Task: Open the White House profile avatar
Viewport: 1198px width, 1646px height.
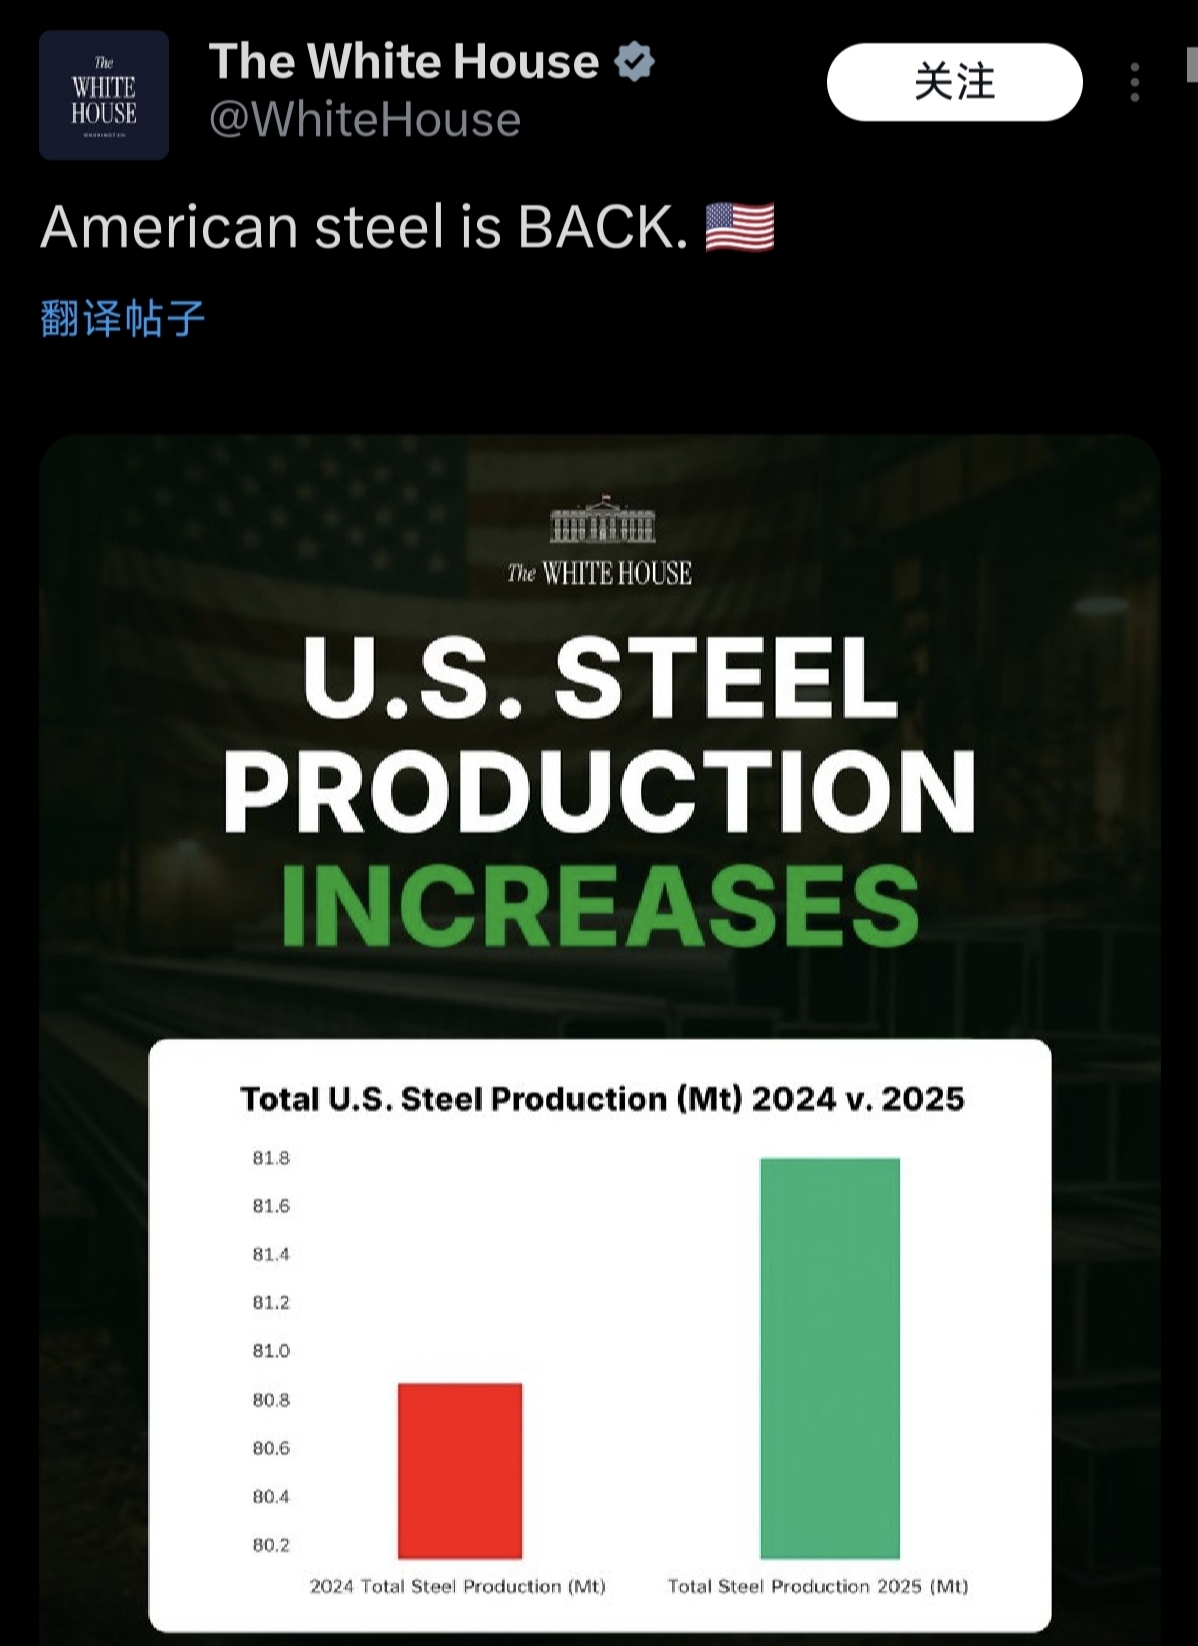Action: (104, 95)
